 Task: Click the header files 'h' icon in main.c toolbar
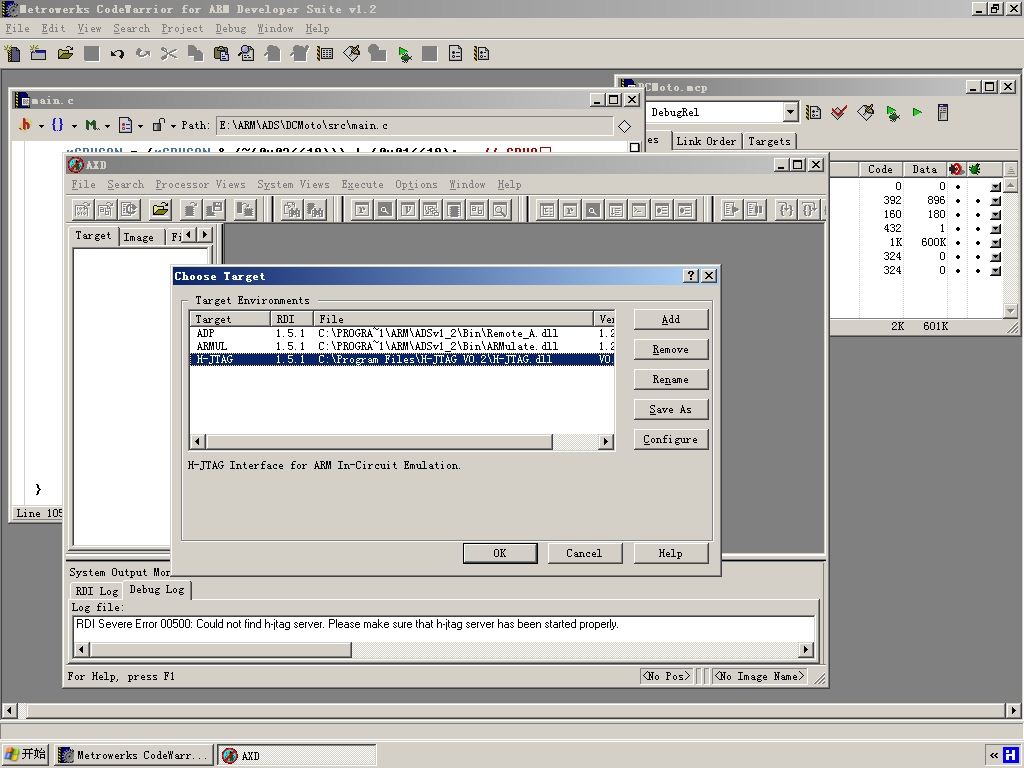(25, 125)
